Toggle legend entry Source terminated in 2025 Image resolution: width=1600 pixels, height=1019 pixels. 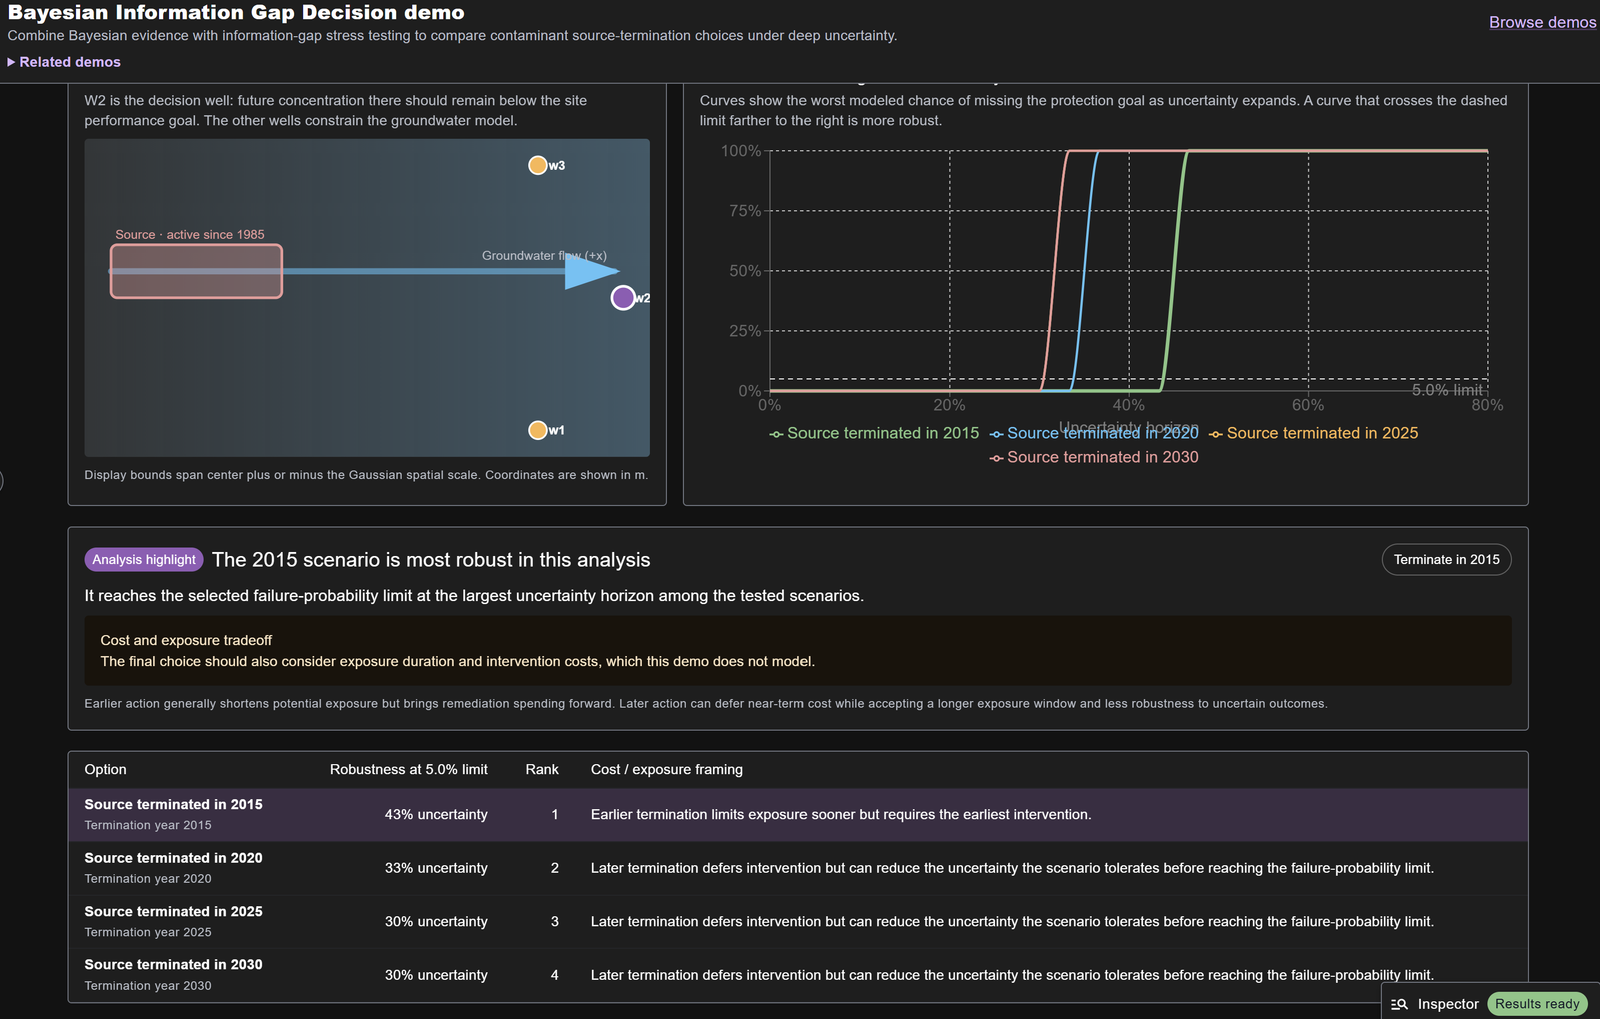[x=1313, y=433]
